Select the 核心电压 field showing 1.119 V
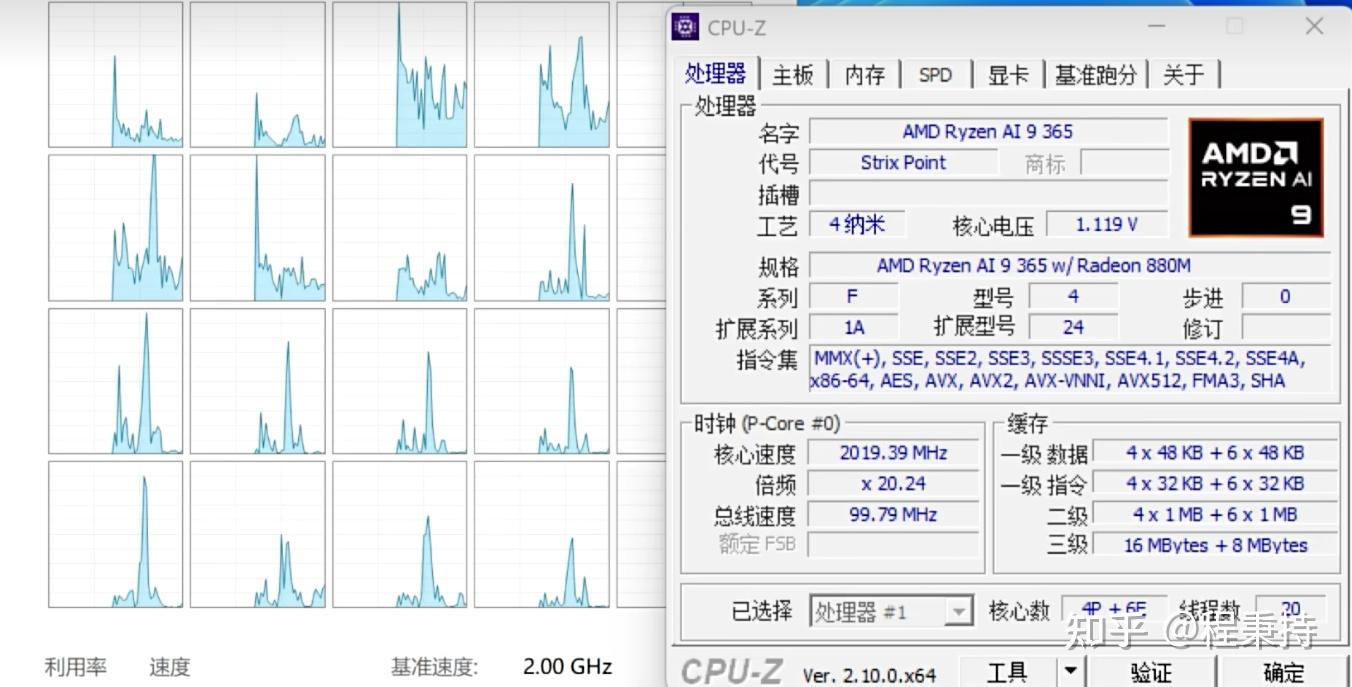This screenshot has height=687, width=1352. (1106, 224)
